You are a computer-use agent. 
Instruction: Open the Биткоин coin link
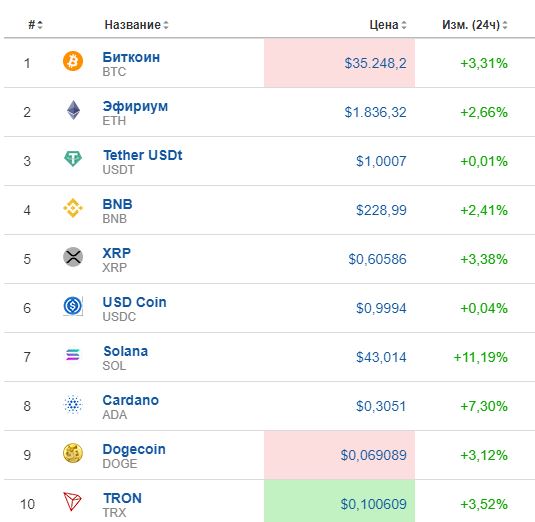(x=131, y=57)
